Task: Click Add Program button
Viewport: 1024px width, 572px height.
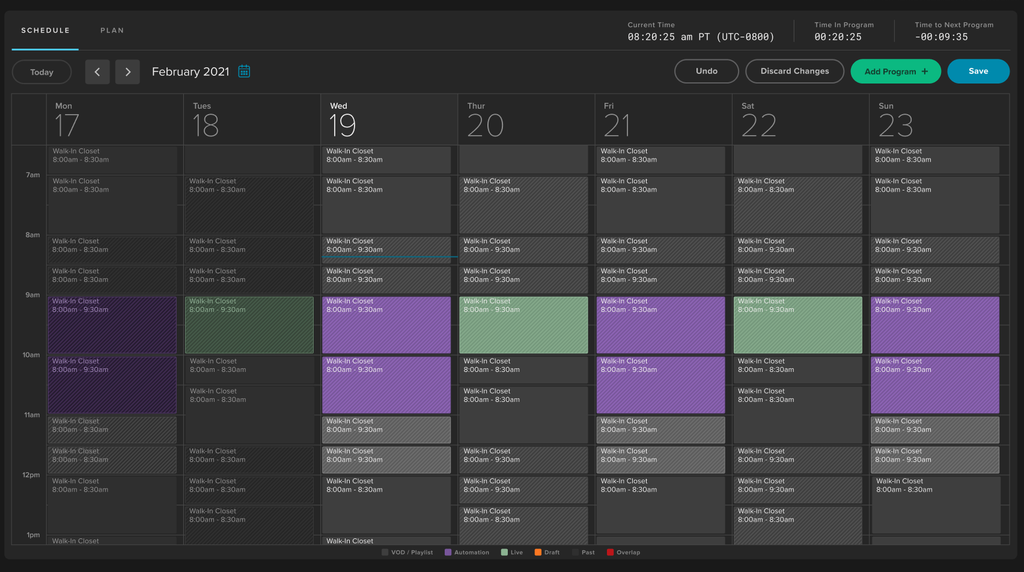Action: [x=896, y=71]
